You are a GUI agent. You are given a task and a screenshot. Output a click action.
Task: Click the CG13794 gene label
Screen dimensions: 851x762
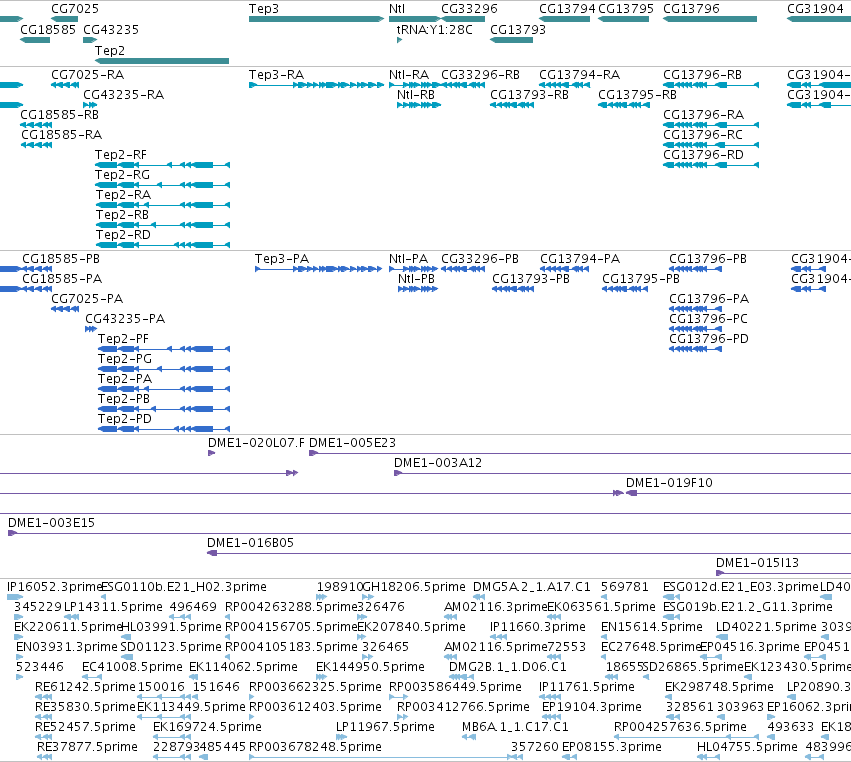point(567,9)
